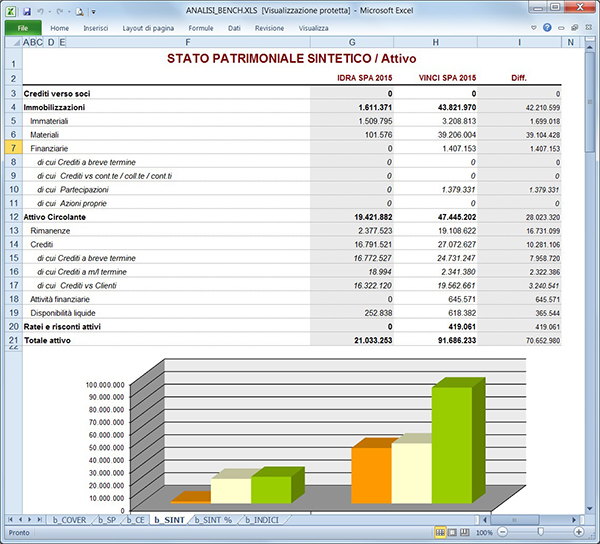
Task: Click the 100% zoom level button
Action: (484, 533)
